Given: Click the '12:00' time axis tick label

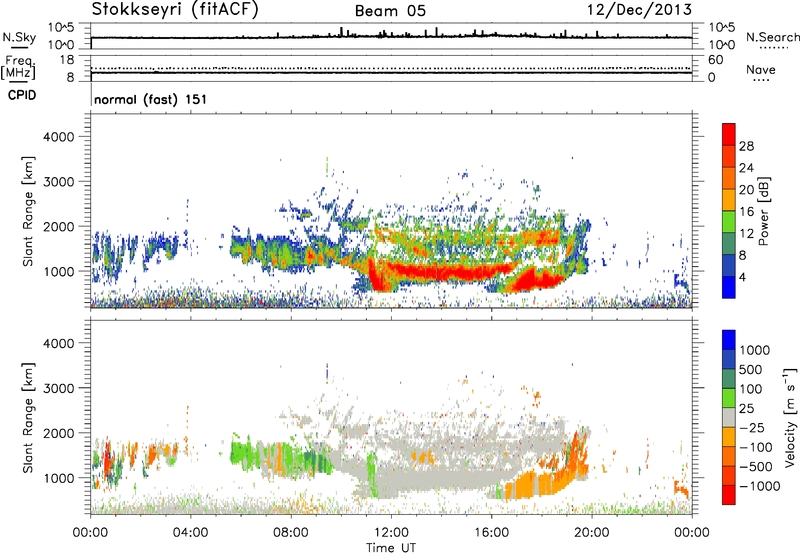Looking at the screenshot, I should 391,533.
